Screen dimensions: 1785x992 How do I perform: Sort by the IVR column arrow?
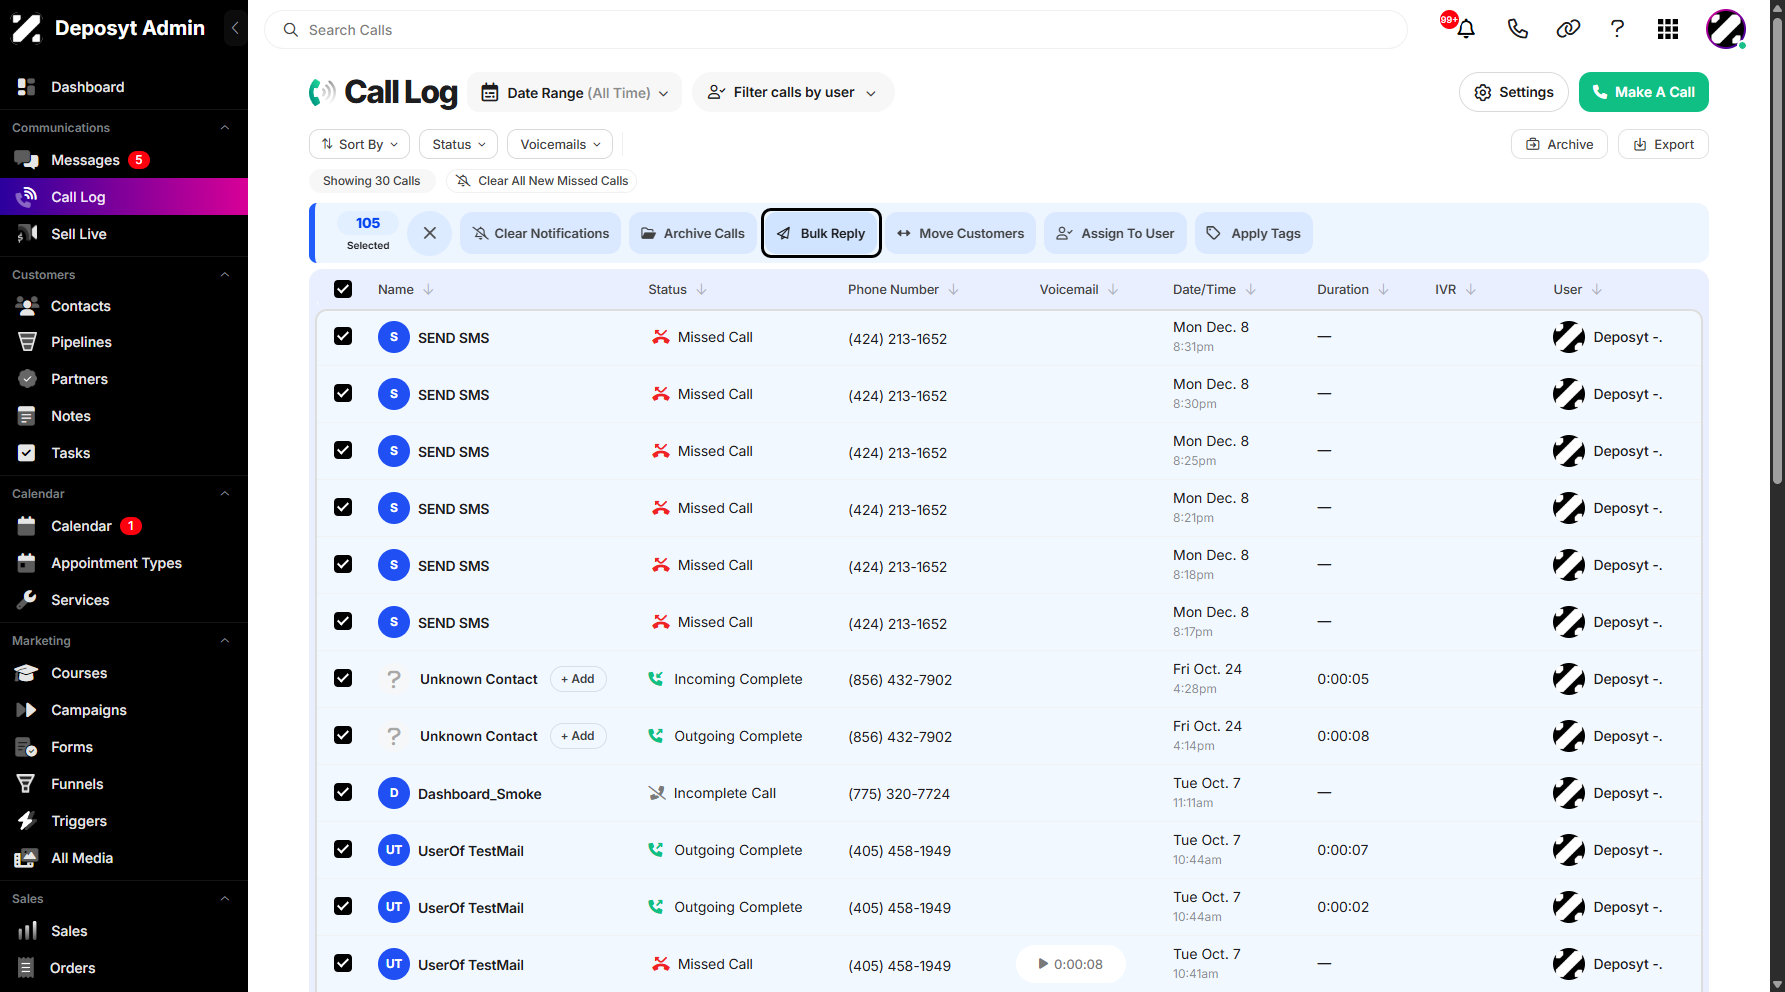(1470, 290)
